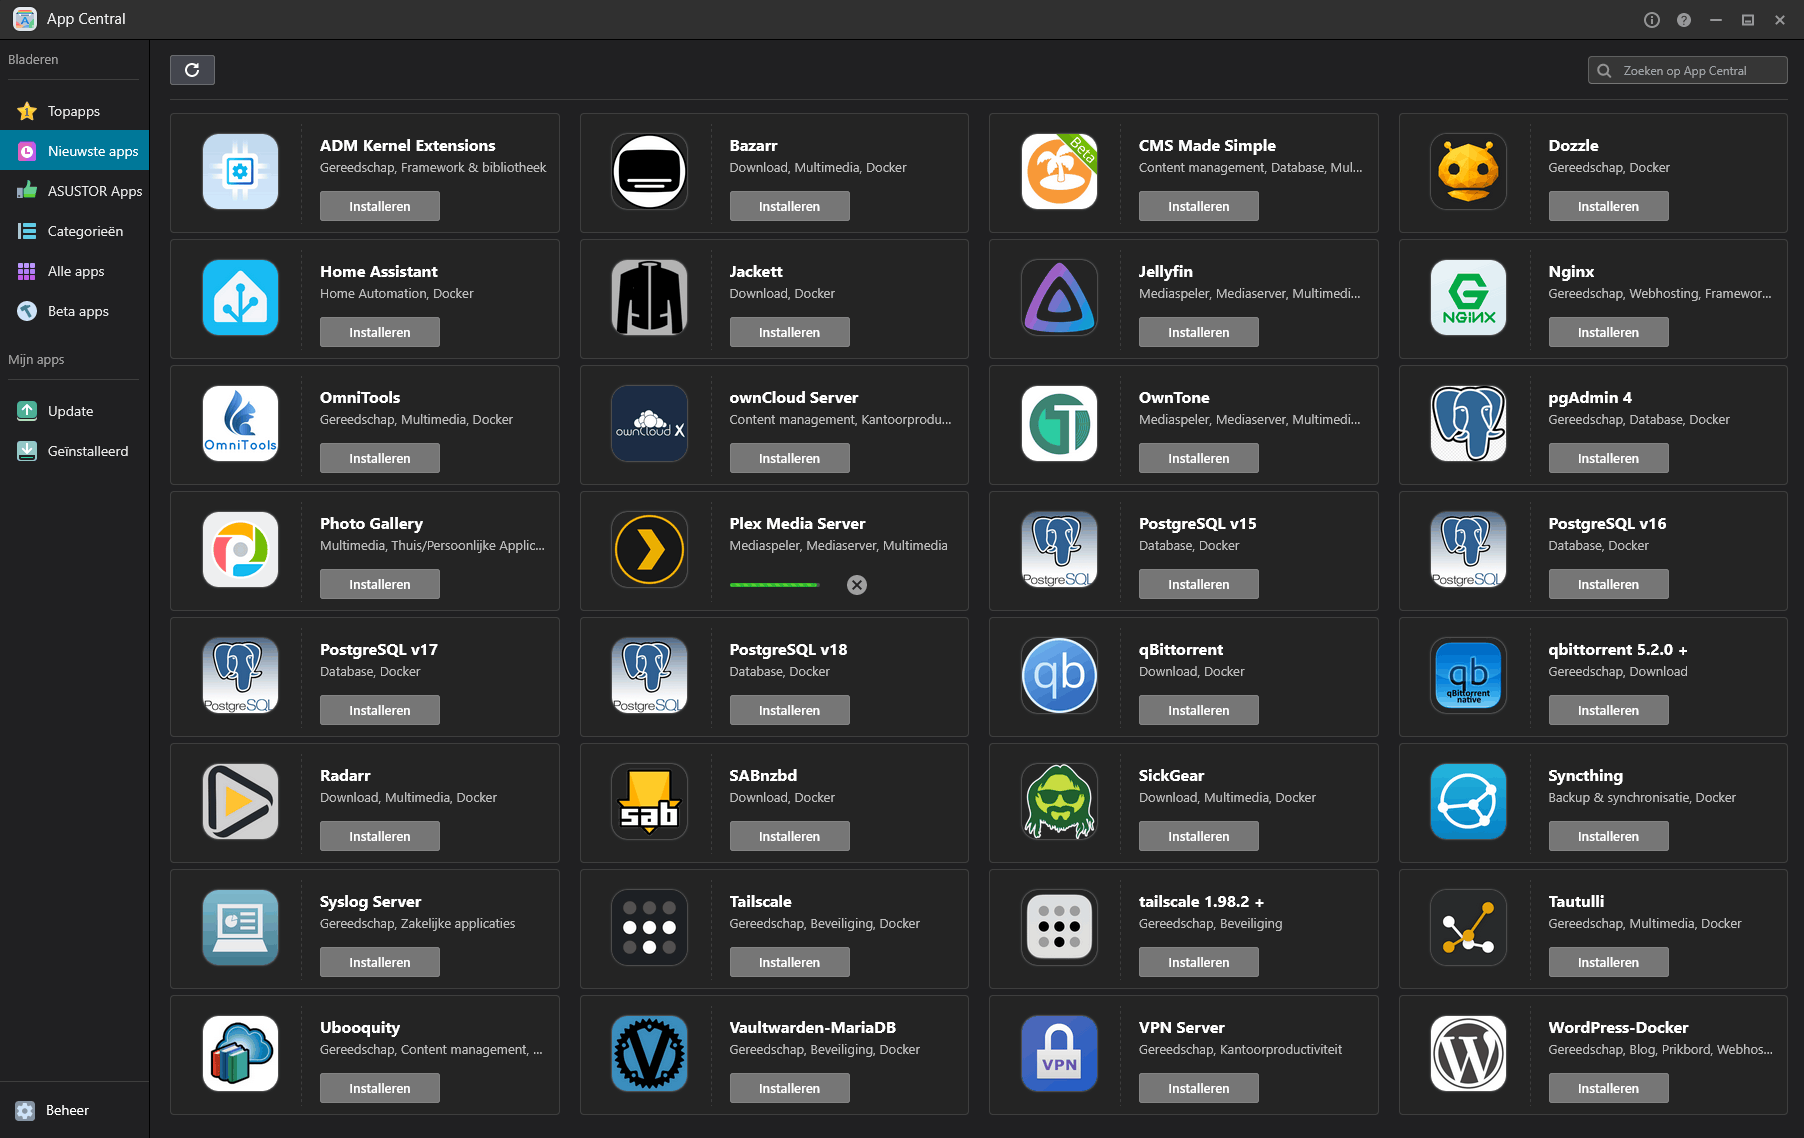Screen dimensions: 1804x1138
Task: Open the PostgreSQL v17 app icon
Action: coord(240,676)
